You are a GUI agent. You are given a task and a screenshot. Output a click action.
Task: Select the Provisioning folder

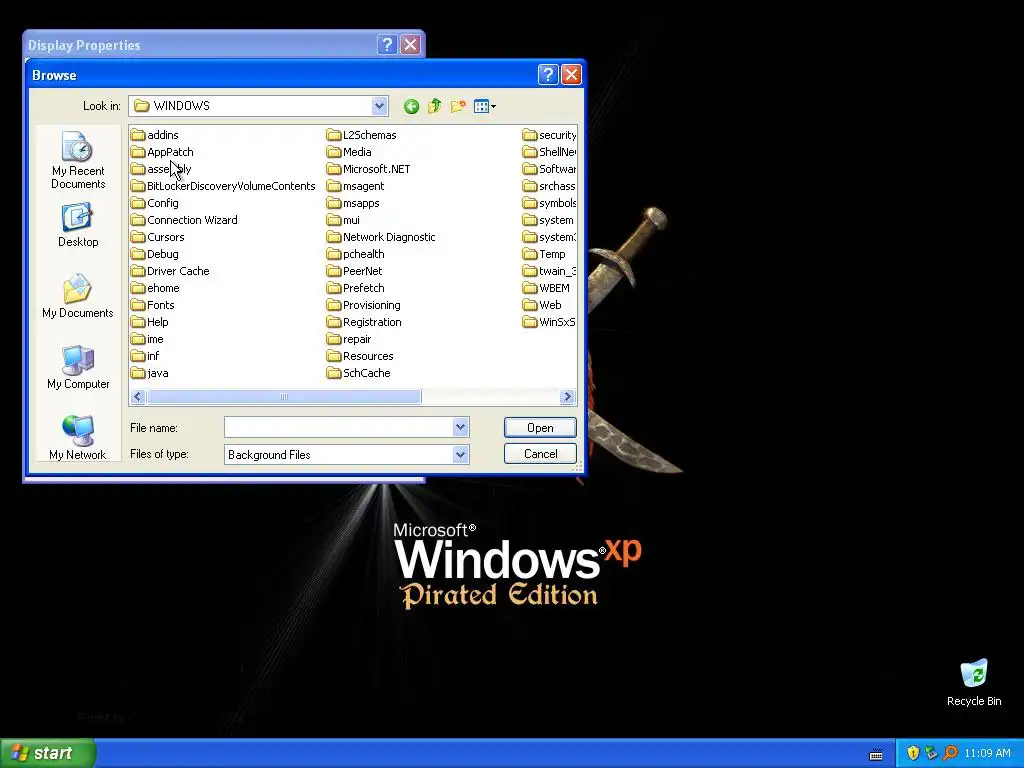coord(364,305)
